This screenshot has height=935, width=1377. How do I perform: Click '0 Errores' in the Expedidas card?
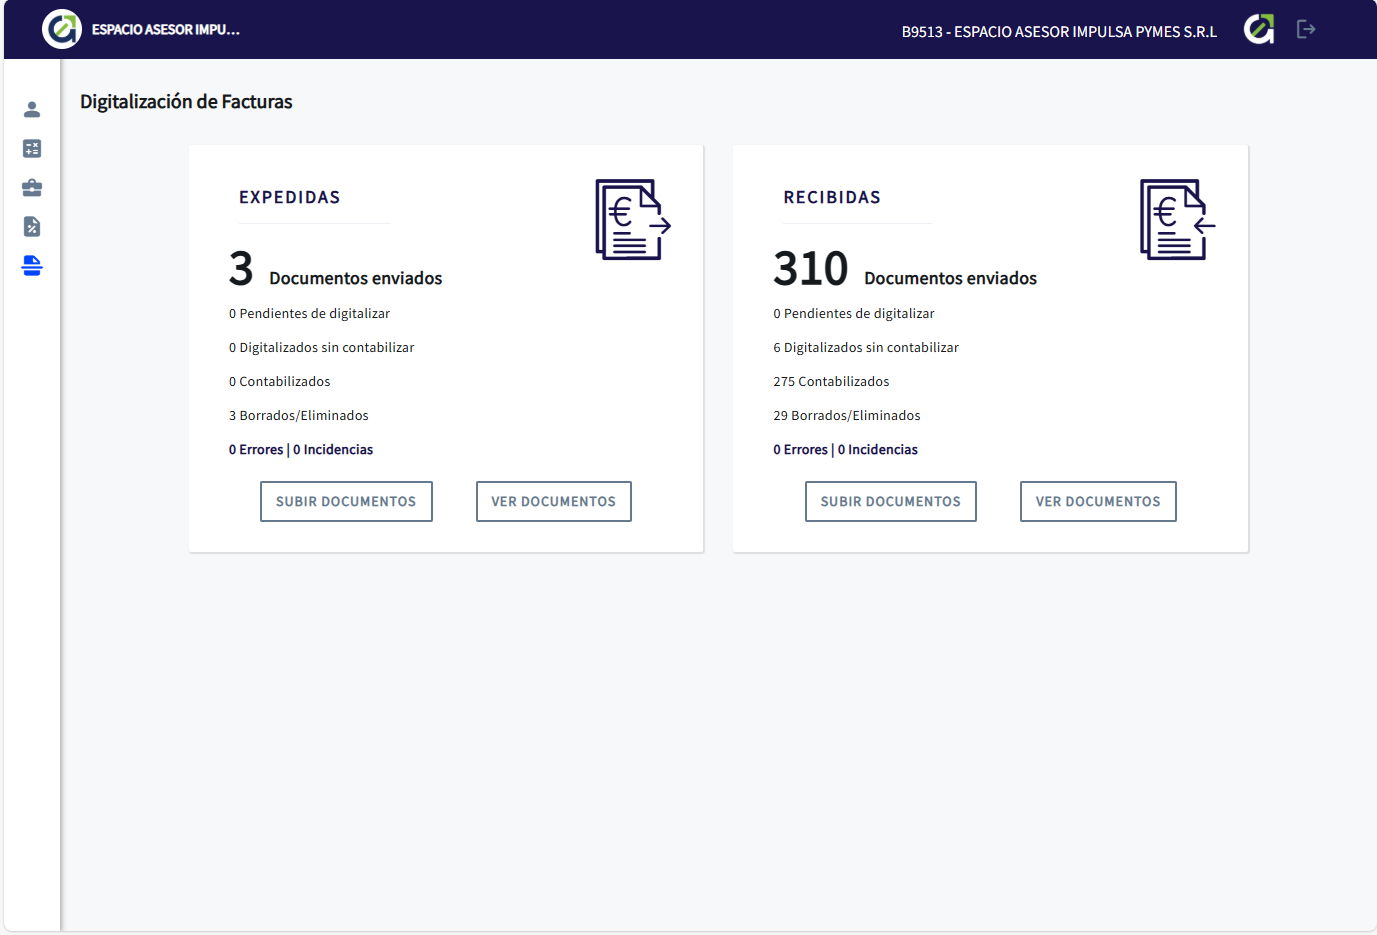[256, 450]
